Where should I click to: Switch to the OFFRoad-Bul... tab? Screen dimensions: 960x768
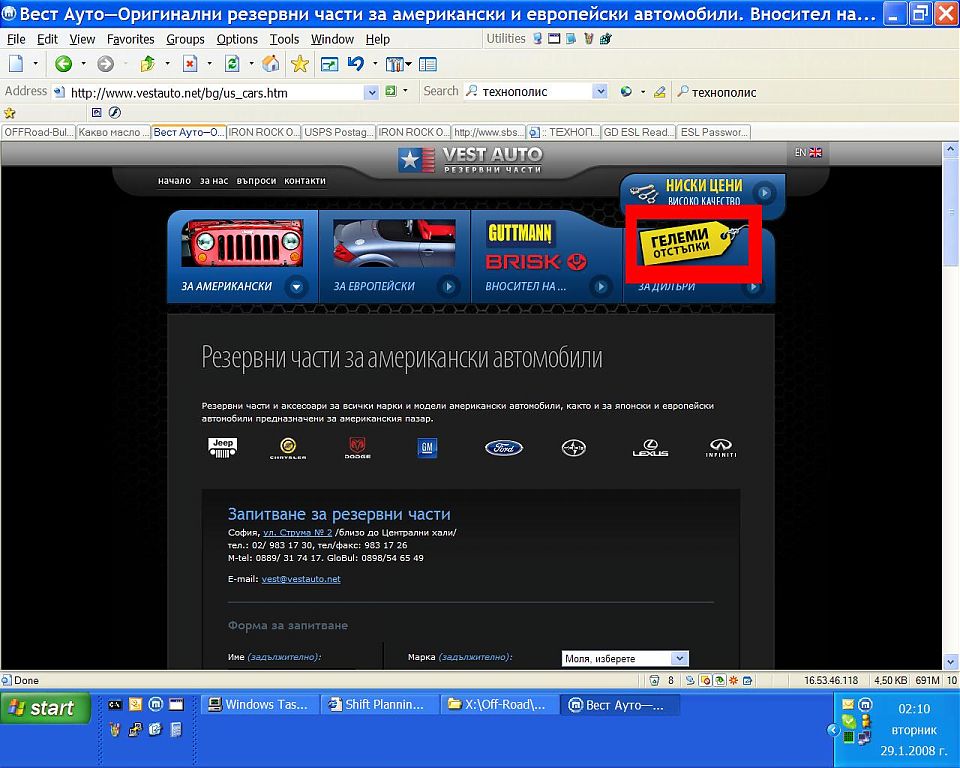39,132
